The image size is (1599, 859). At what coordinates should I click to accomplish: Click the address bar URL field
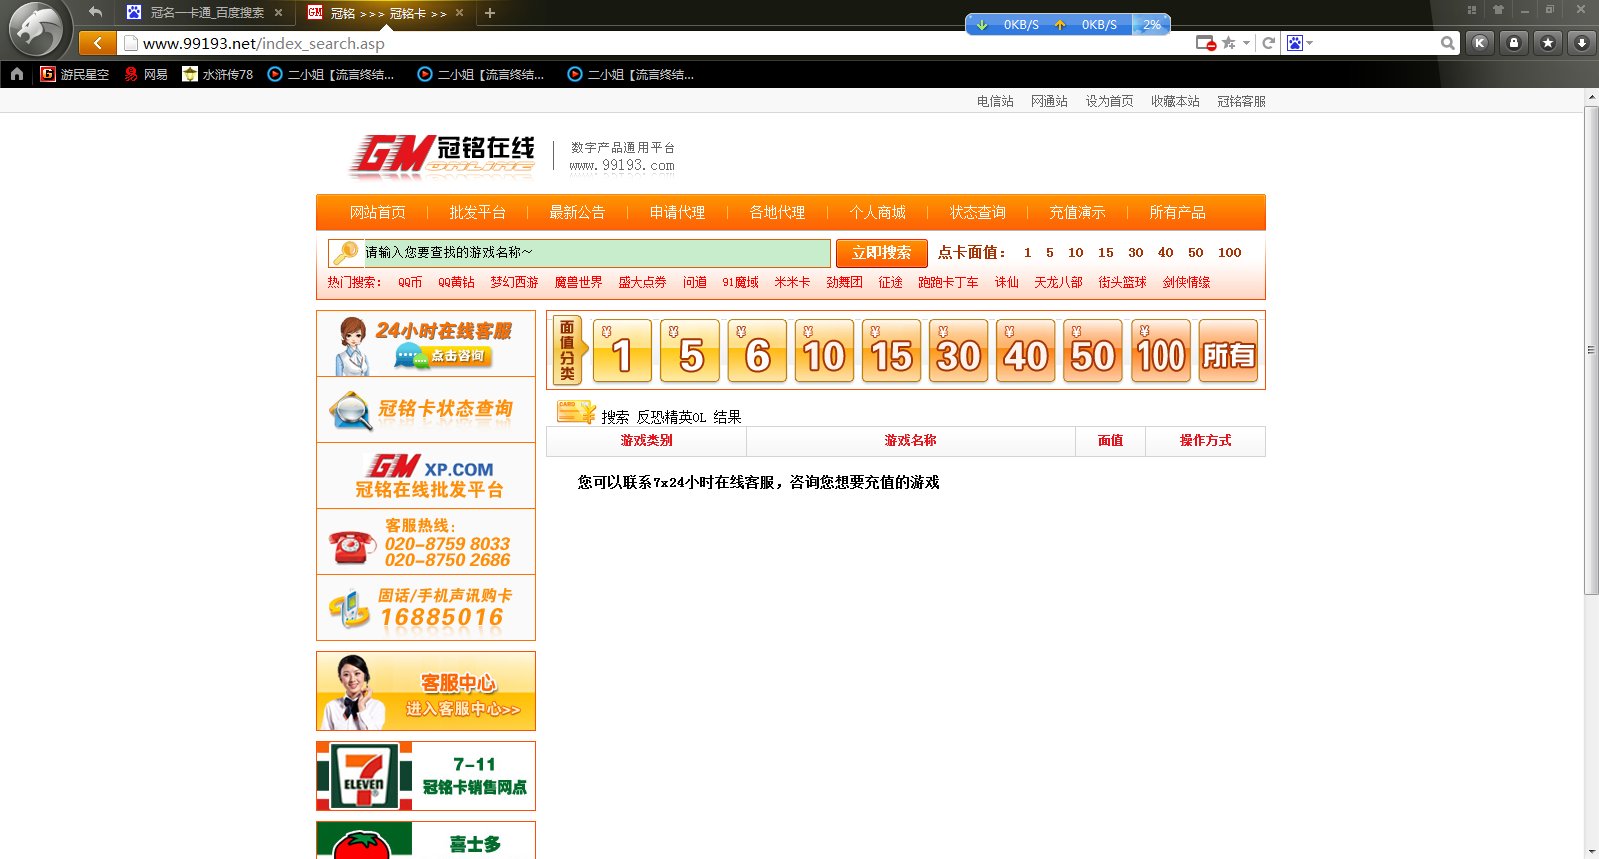(x=655, y=43)
